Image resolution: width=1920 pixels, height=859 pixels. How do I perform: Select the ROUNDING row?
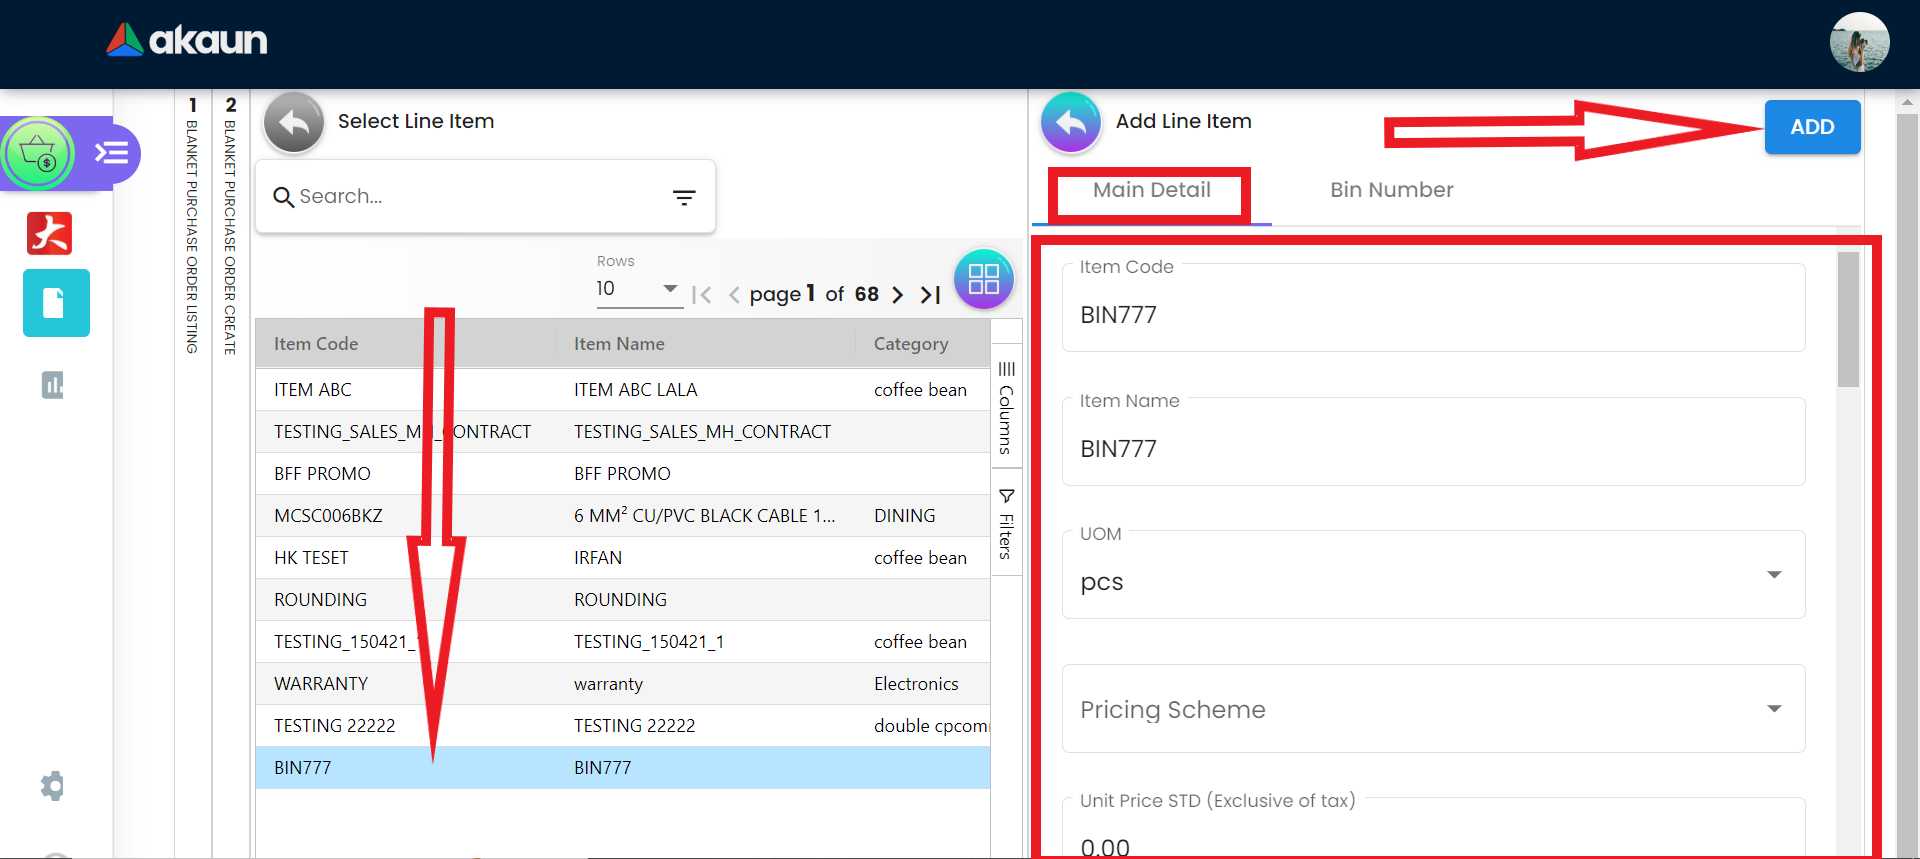[622, 600]
